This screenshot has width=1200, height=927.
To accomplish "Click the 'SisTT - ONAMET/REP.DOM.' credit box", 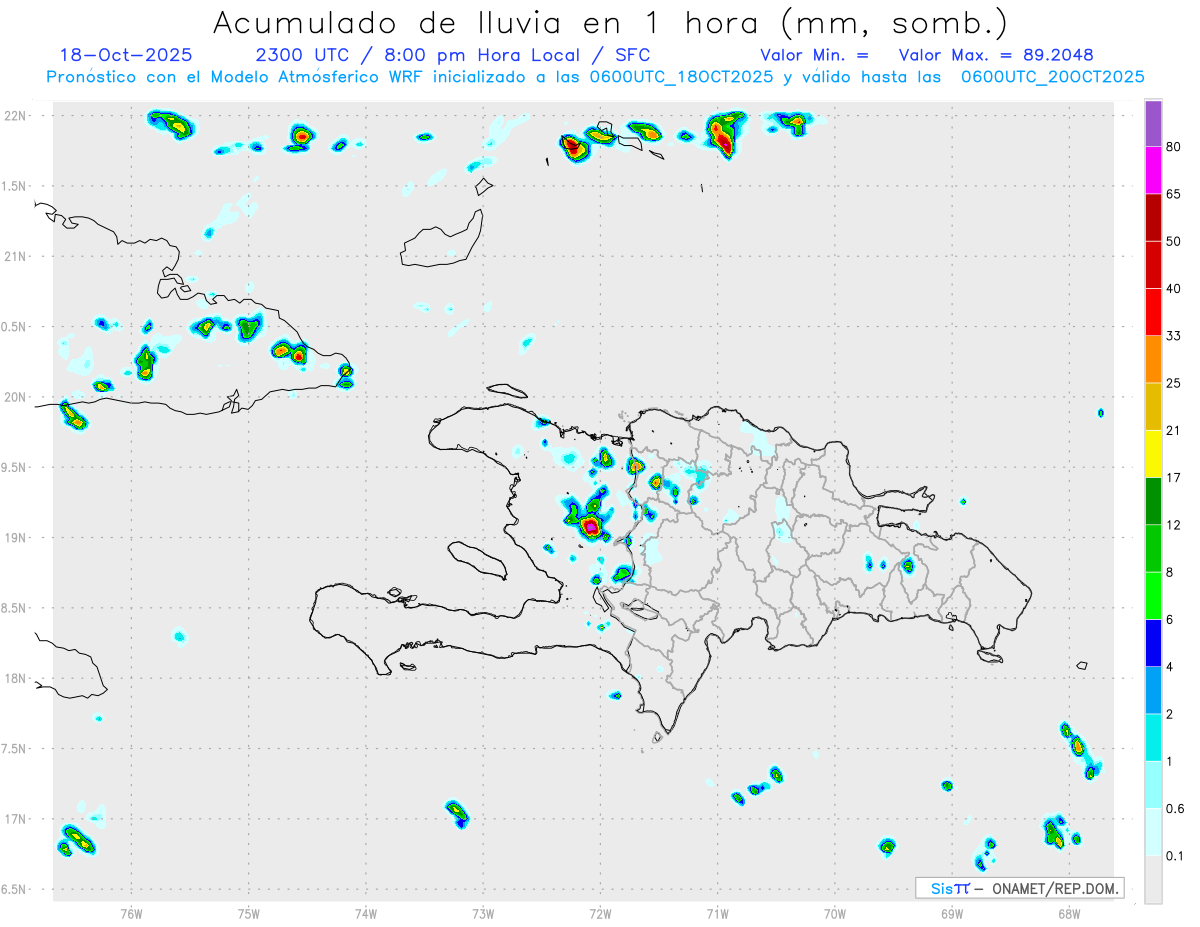I will click(1019, 888).
